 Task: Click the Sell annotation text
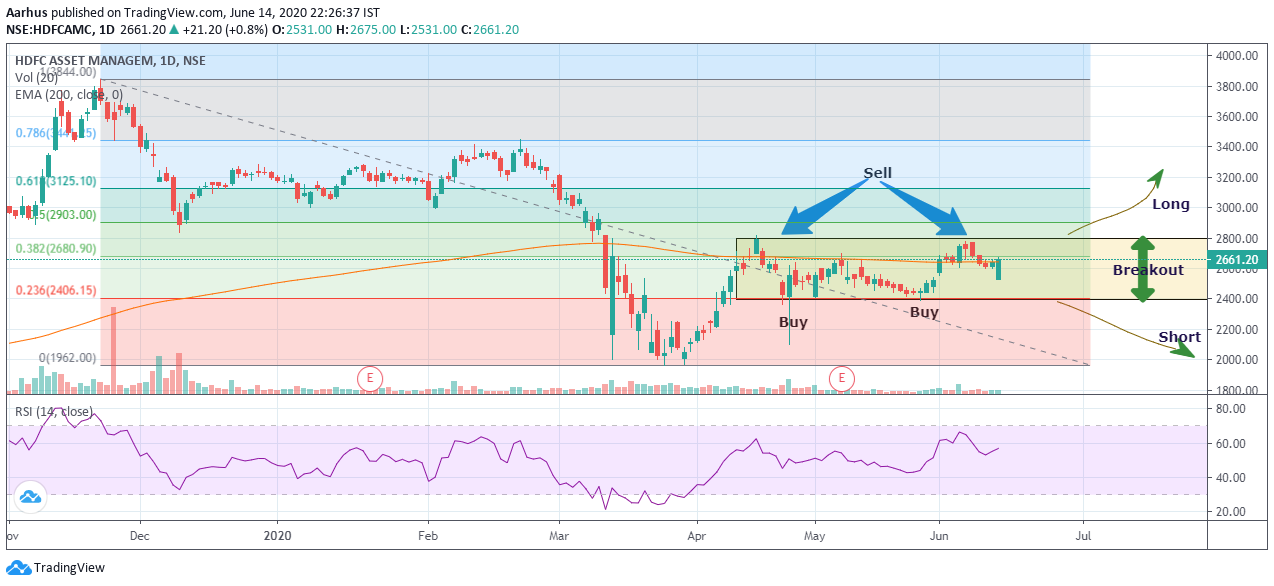(877, 173)
